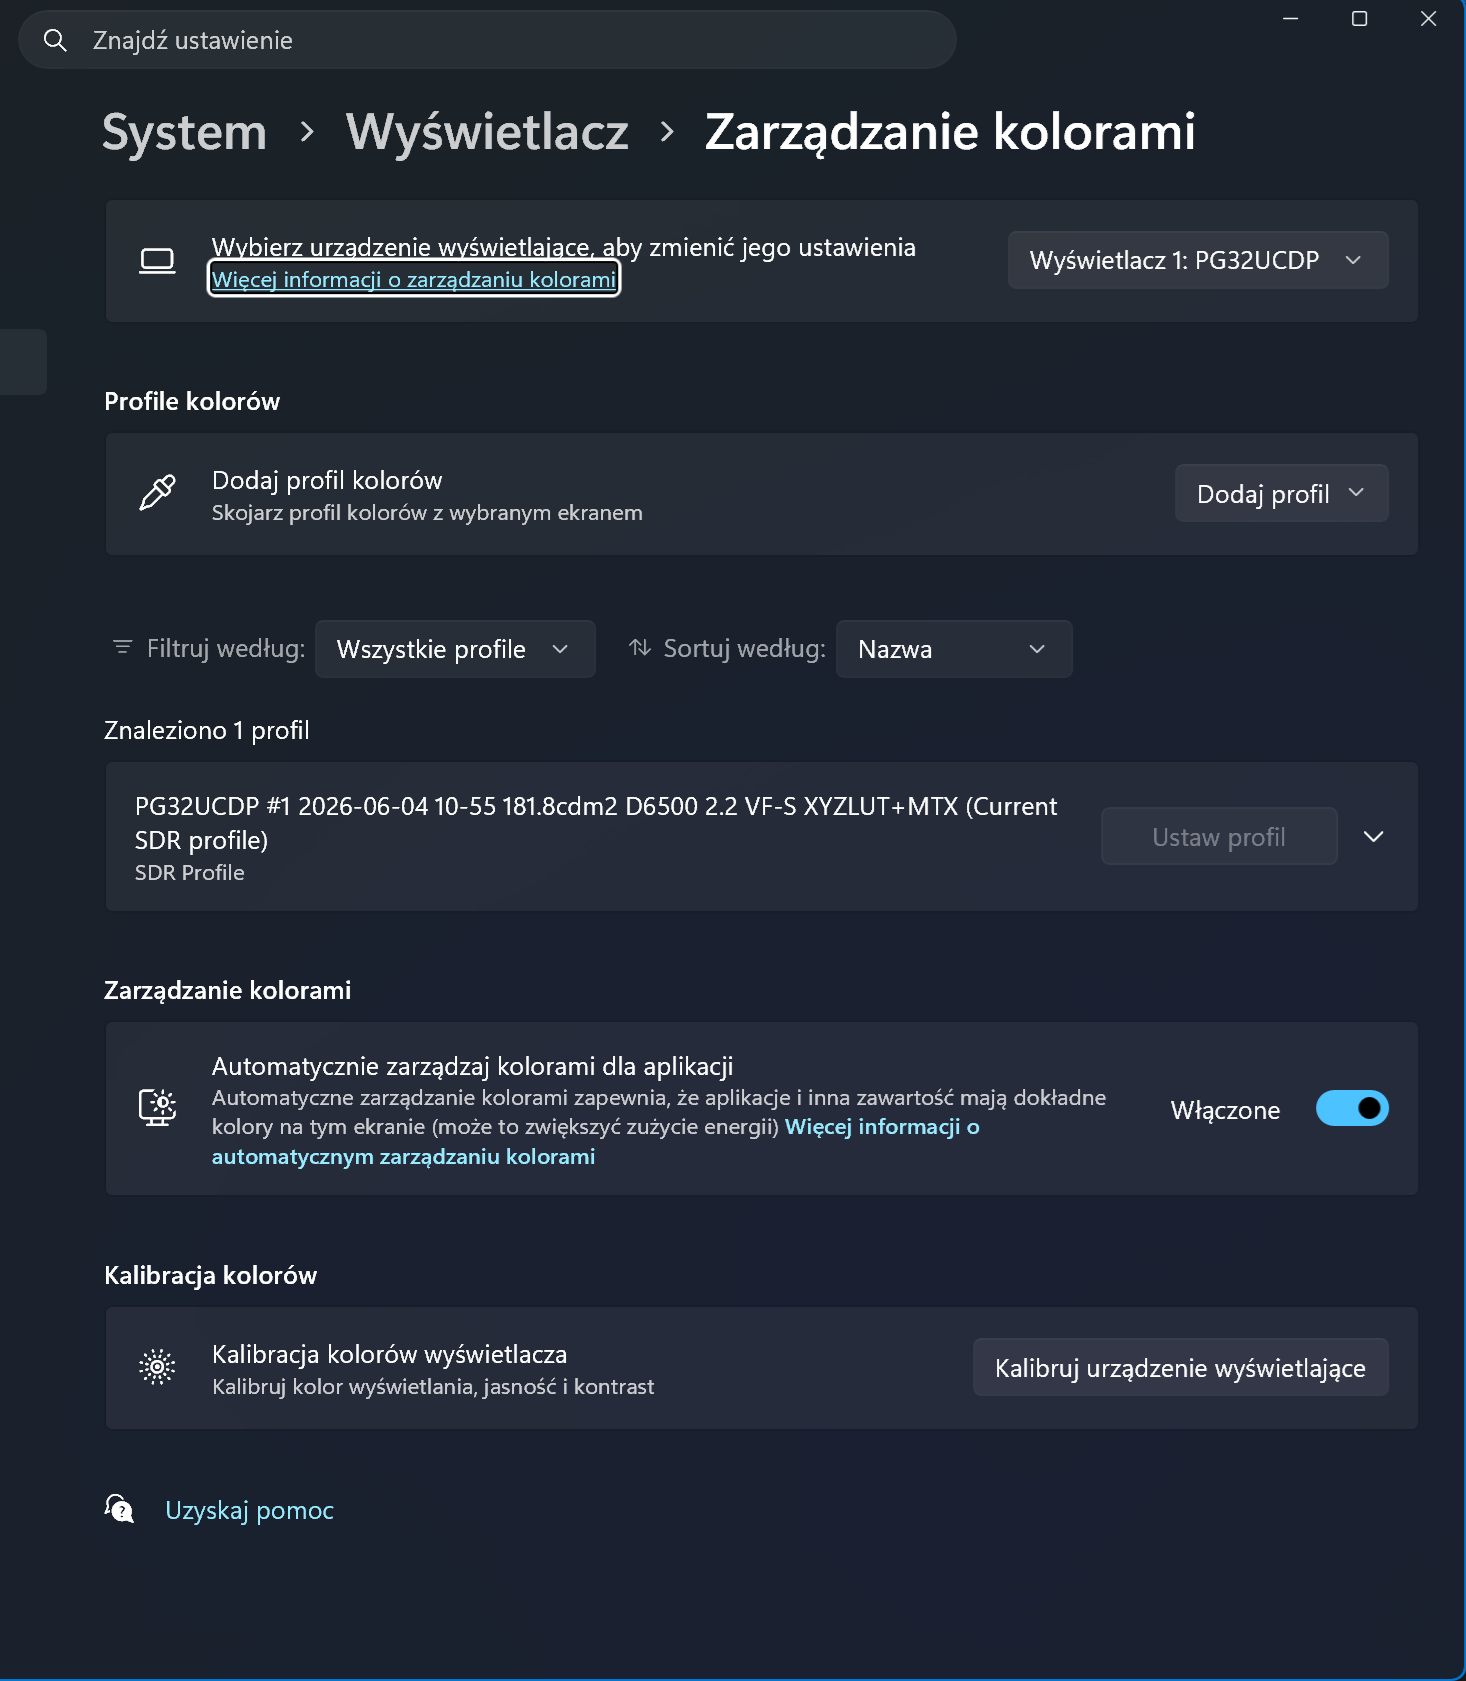Click Kalibruj urządzenie wyświetlające button
The height and width of the screenshot is (1681, 1466).
[1180, 1367]
